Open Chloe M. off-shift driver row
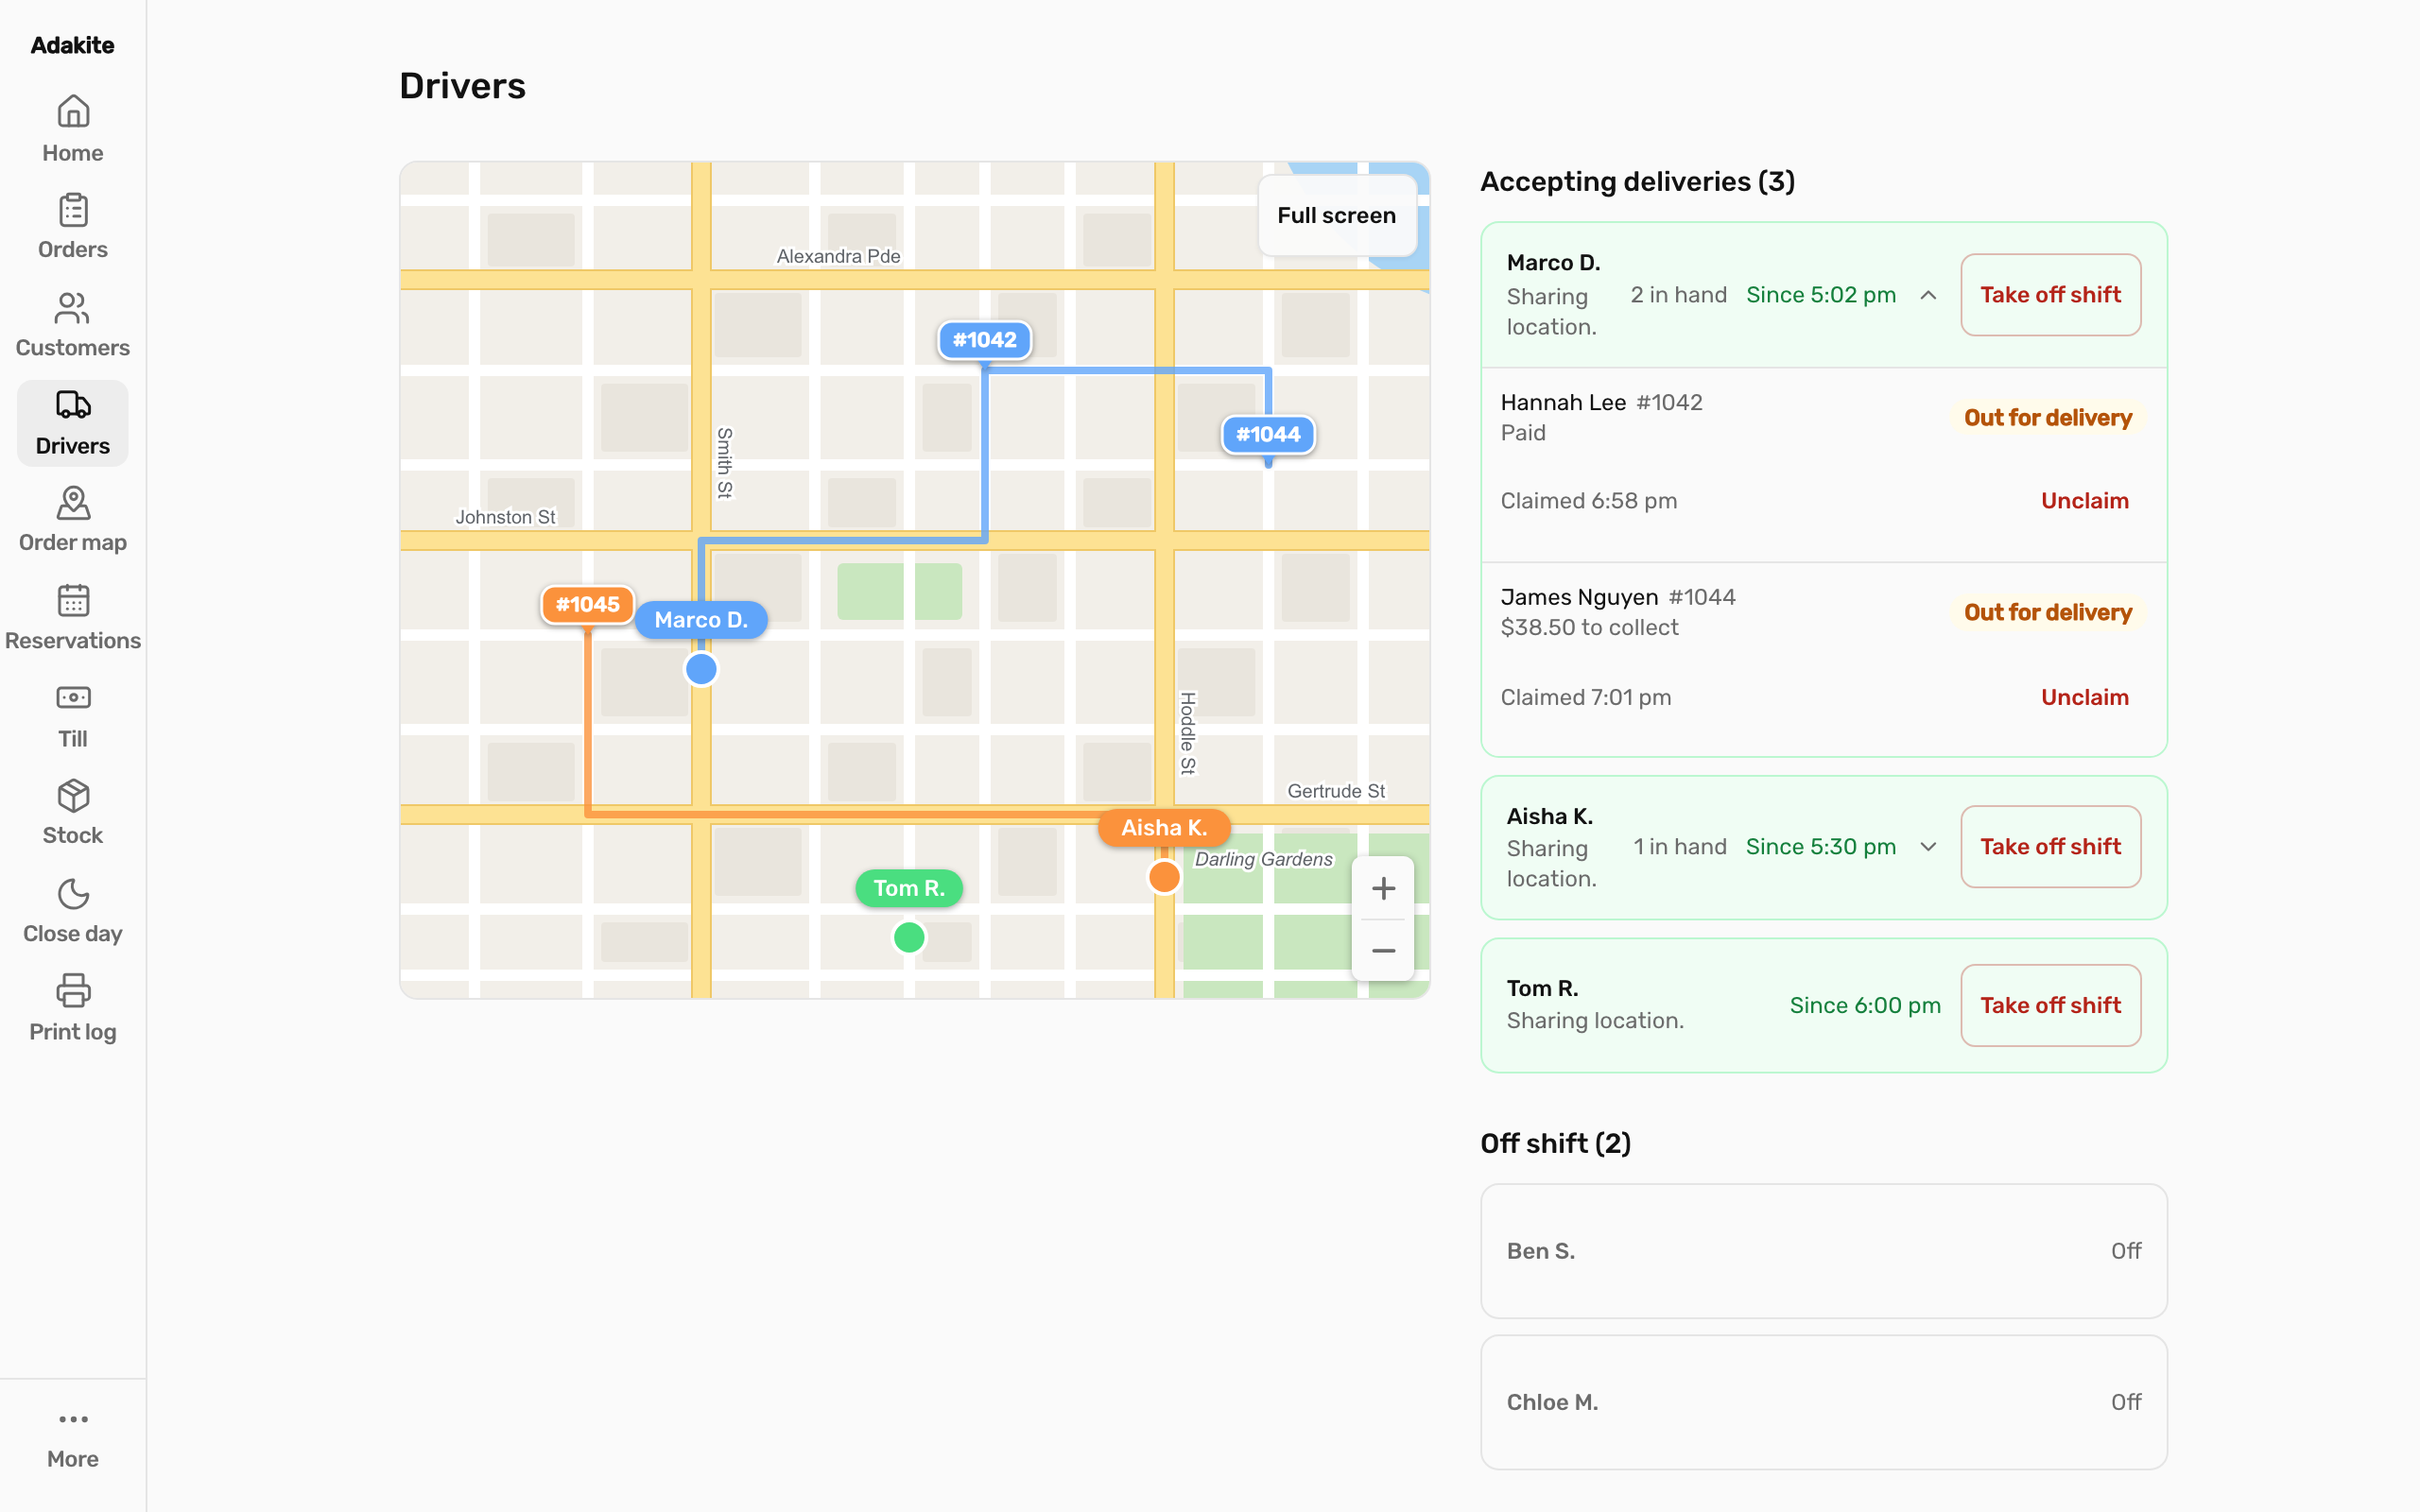The width and height of the screenshot is (2420, 1512). coord(1823,1402)
